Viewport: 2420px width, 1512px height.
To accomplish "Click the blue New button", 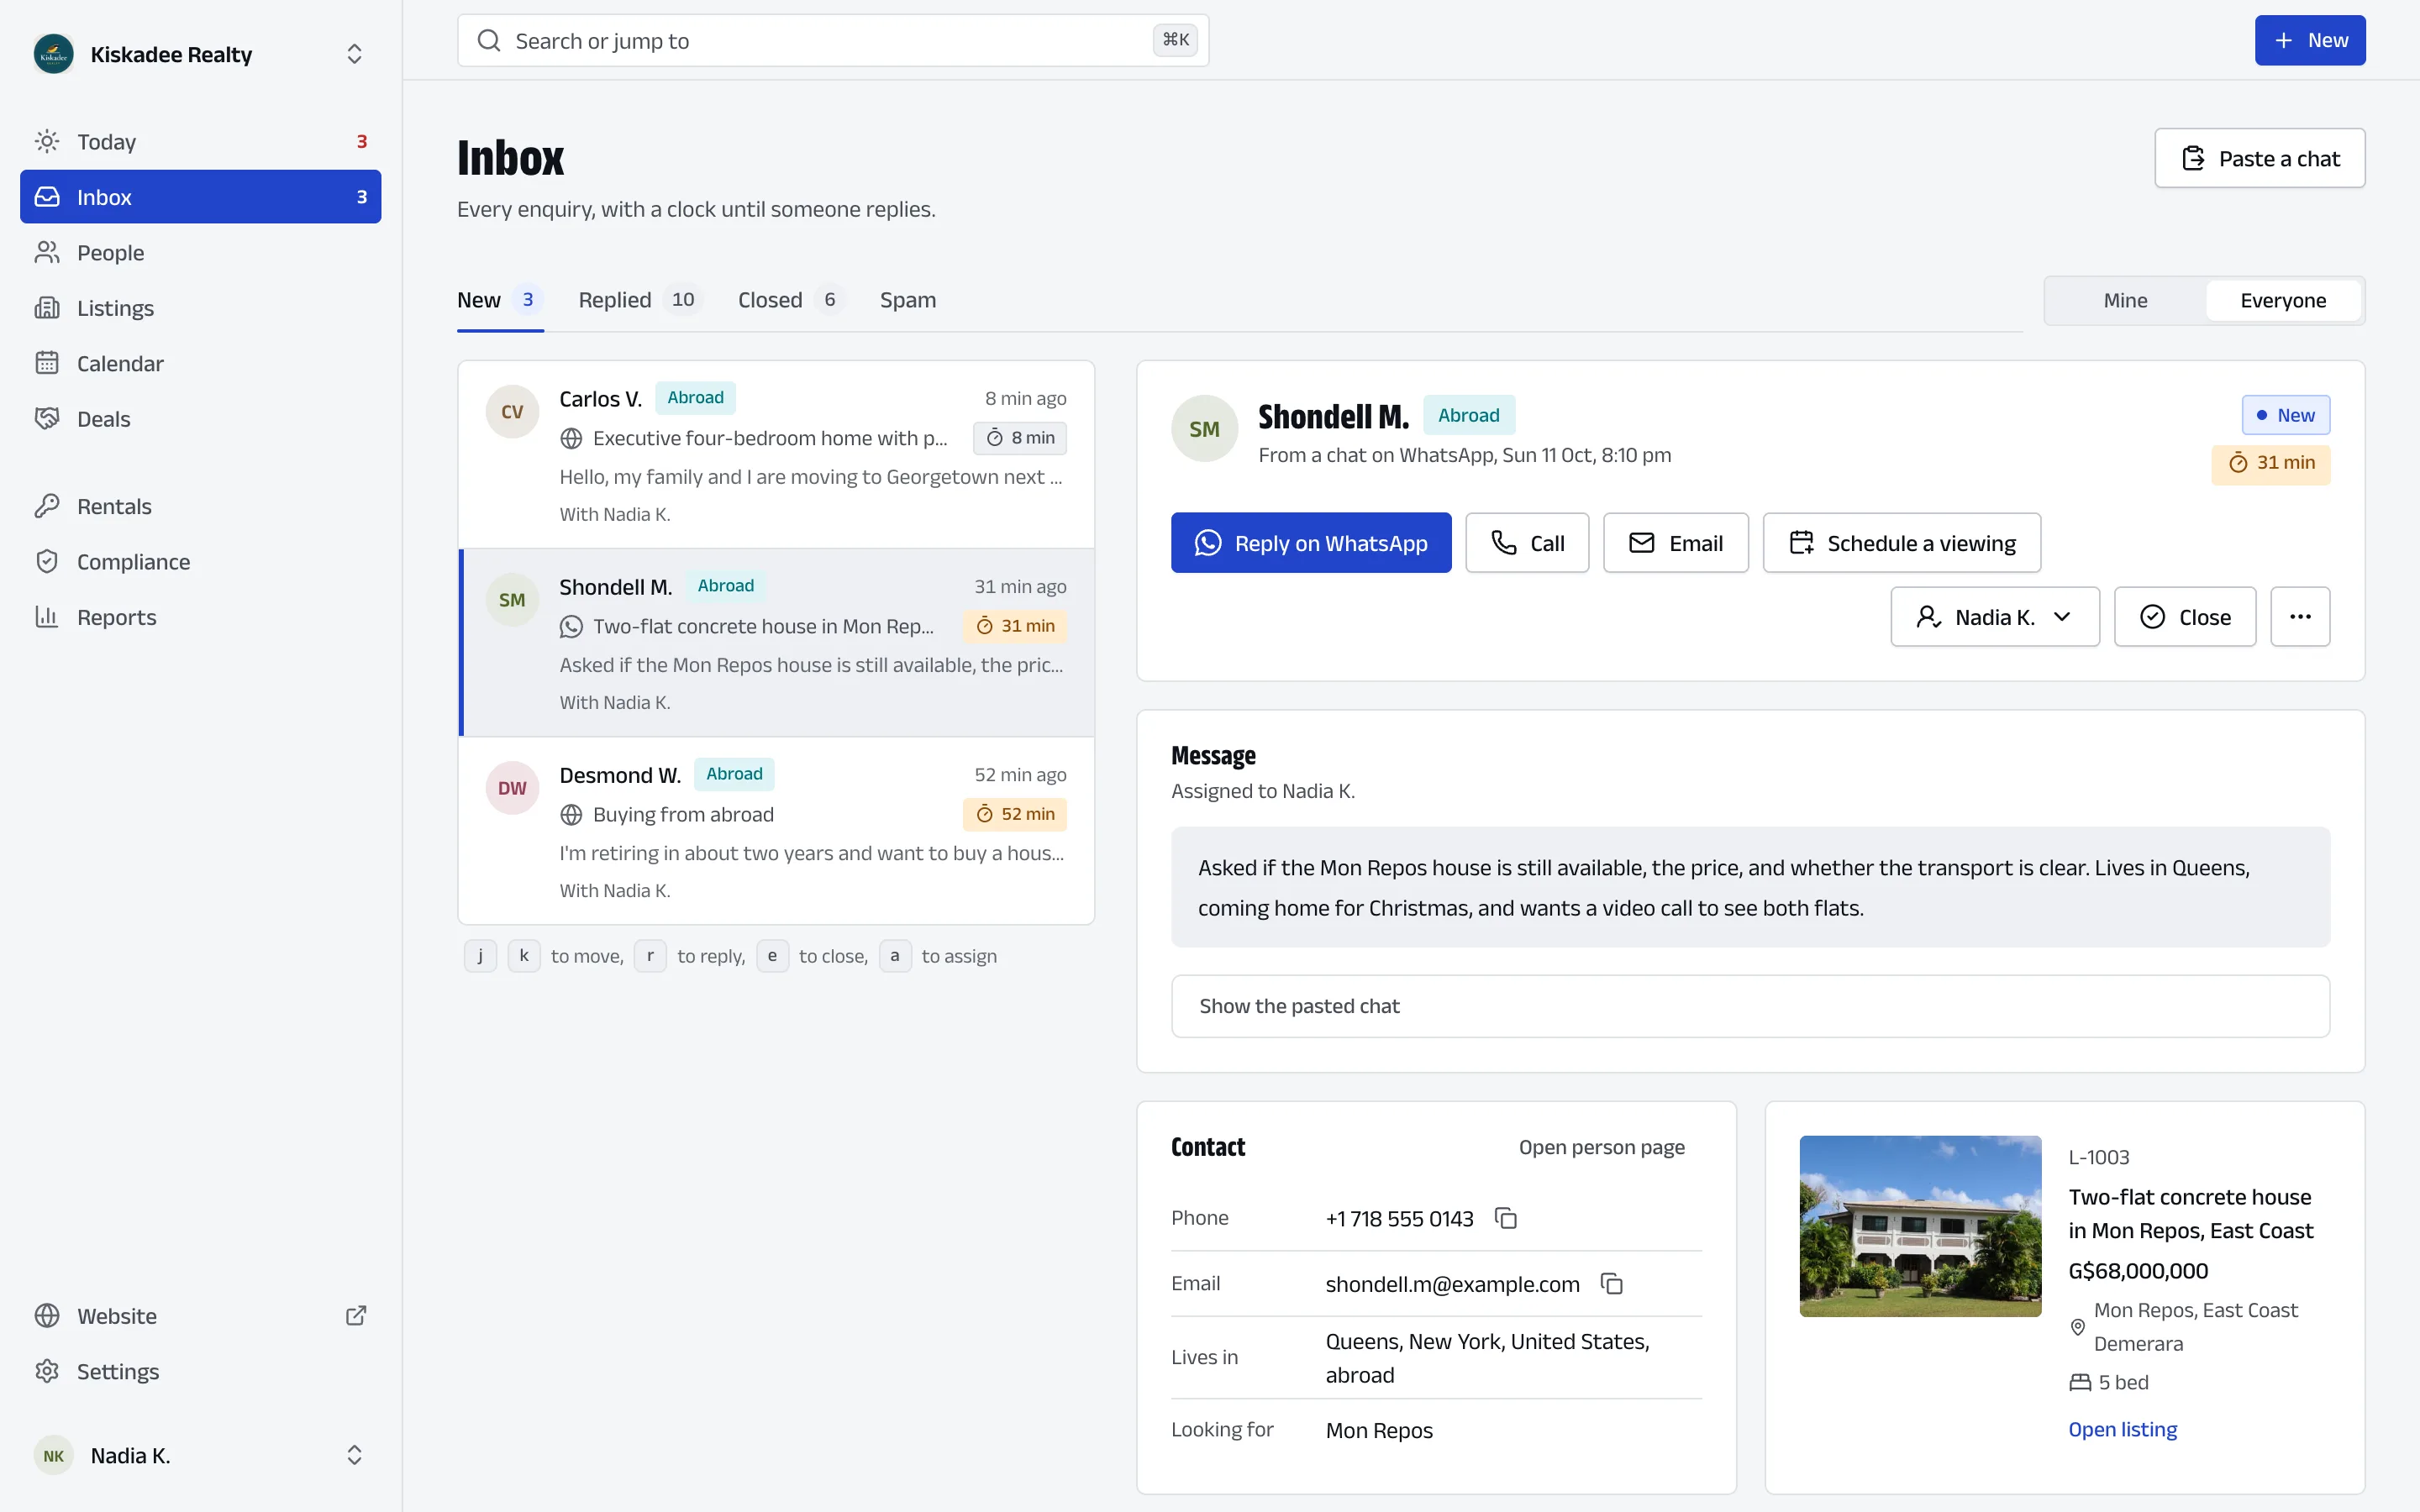I will [x=2310, y=40].
